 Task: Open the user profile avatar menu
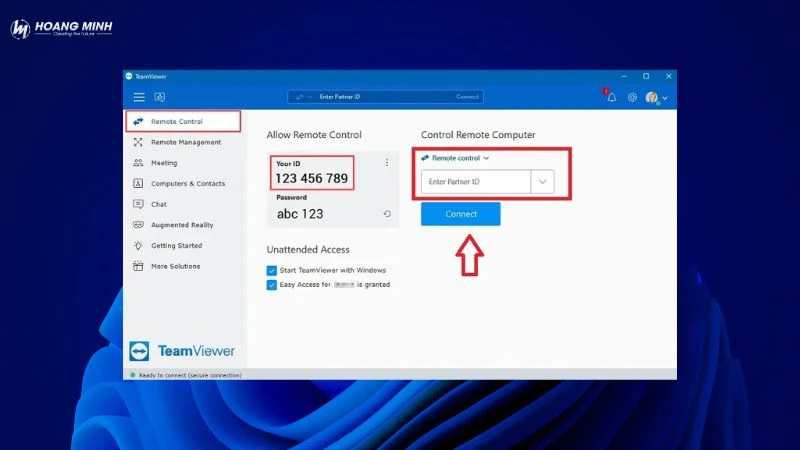(x=656, y=97)
